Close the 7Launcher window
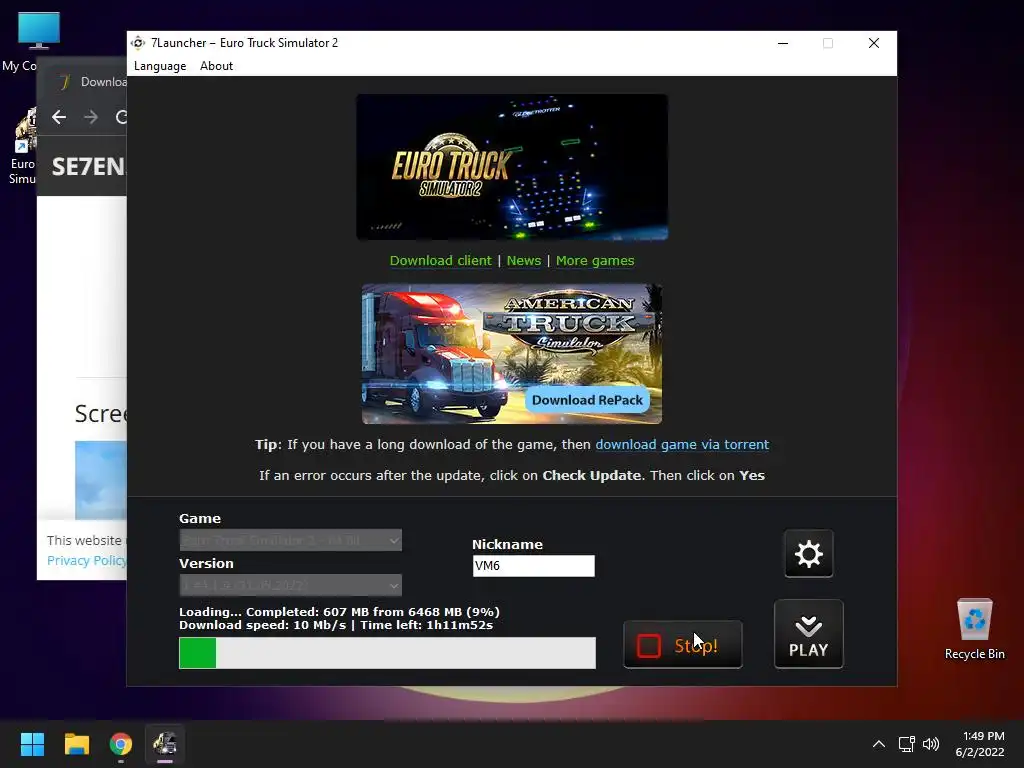Screen dimensions: 1024x768 (x=874, y=43)
